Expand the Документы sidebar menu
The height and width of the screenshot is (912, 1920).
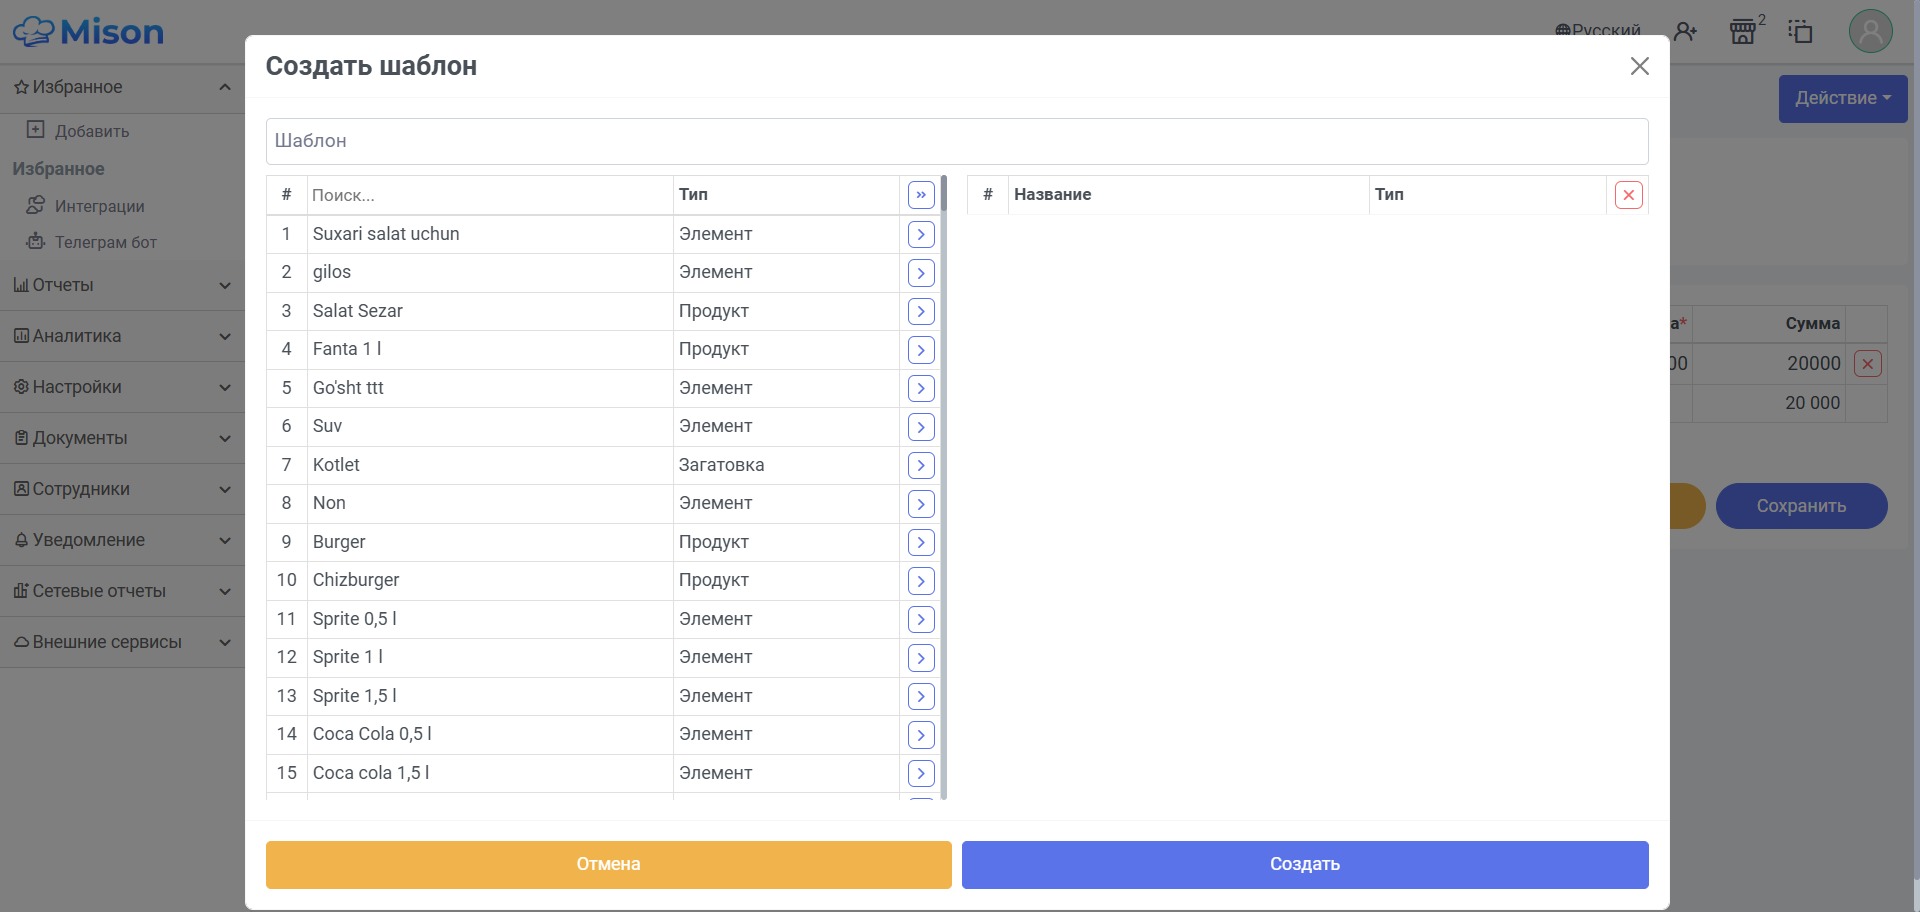point(122,438)
